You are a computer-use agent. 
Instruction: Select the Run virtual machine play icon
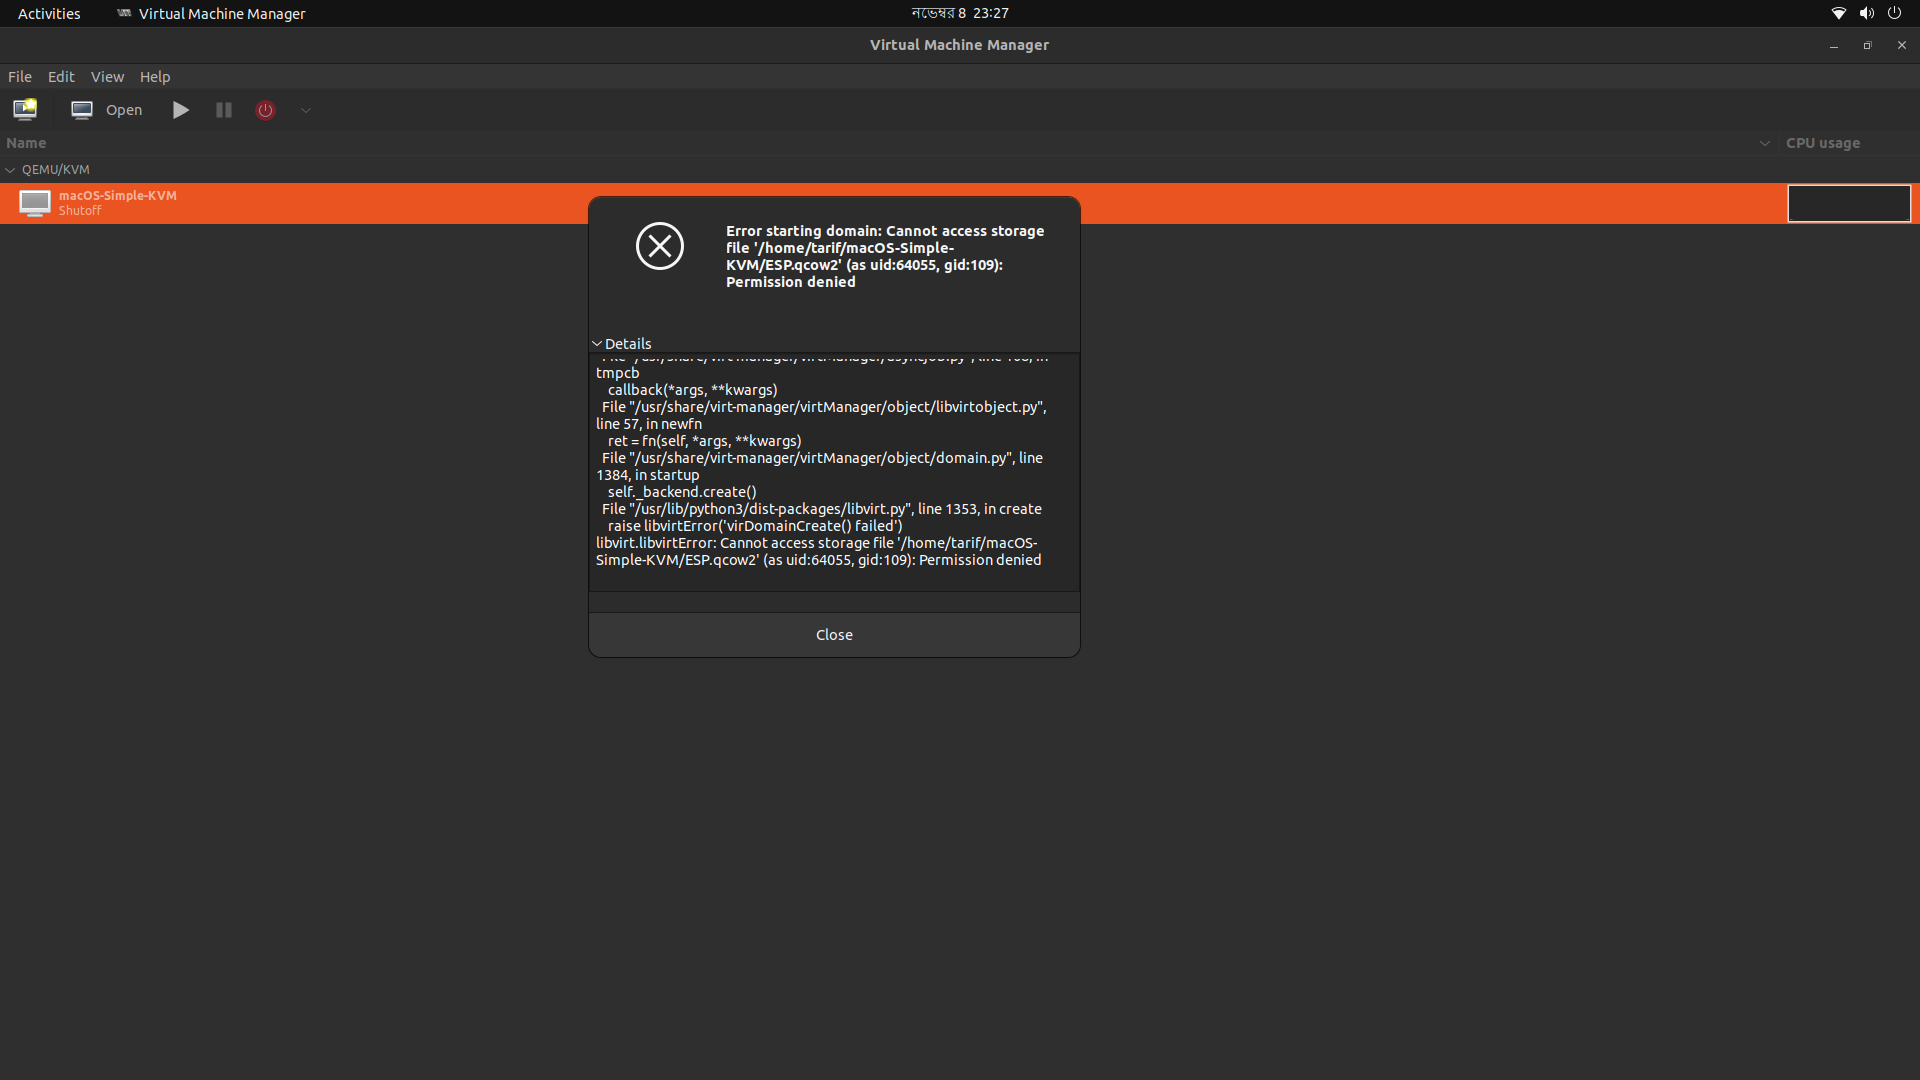point(180,110)
